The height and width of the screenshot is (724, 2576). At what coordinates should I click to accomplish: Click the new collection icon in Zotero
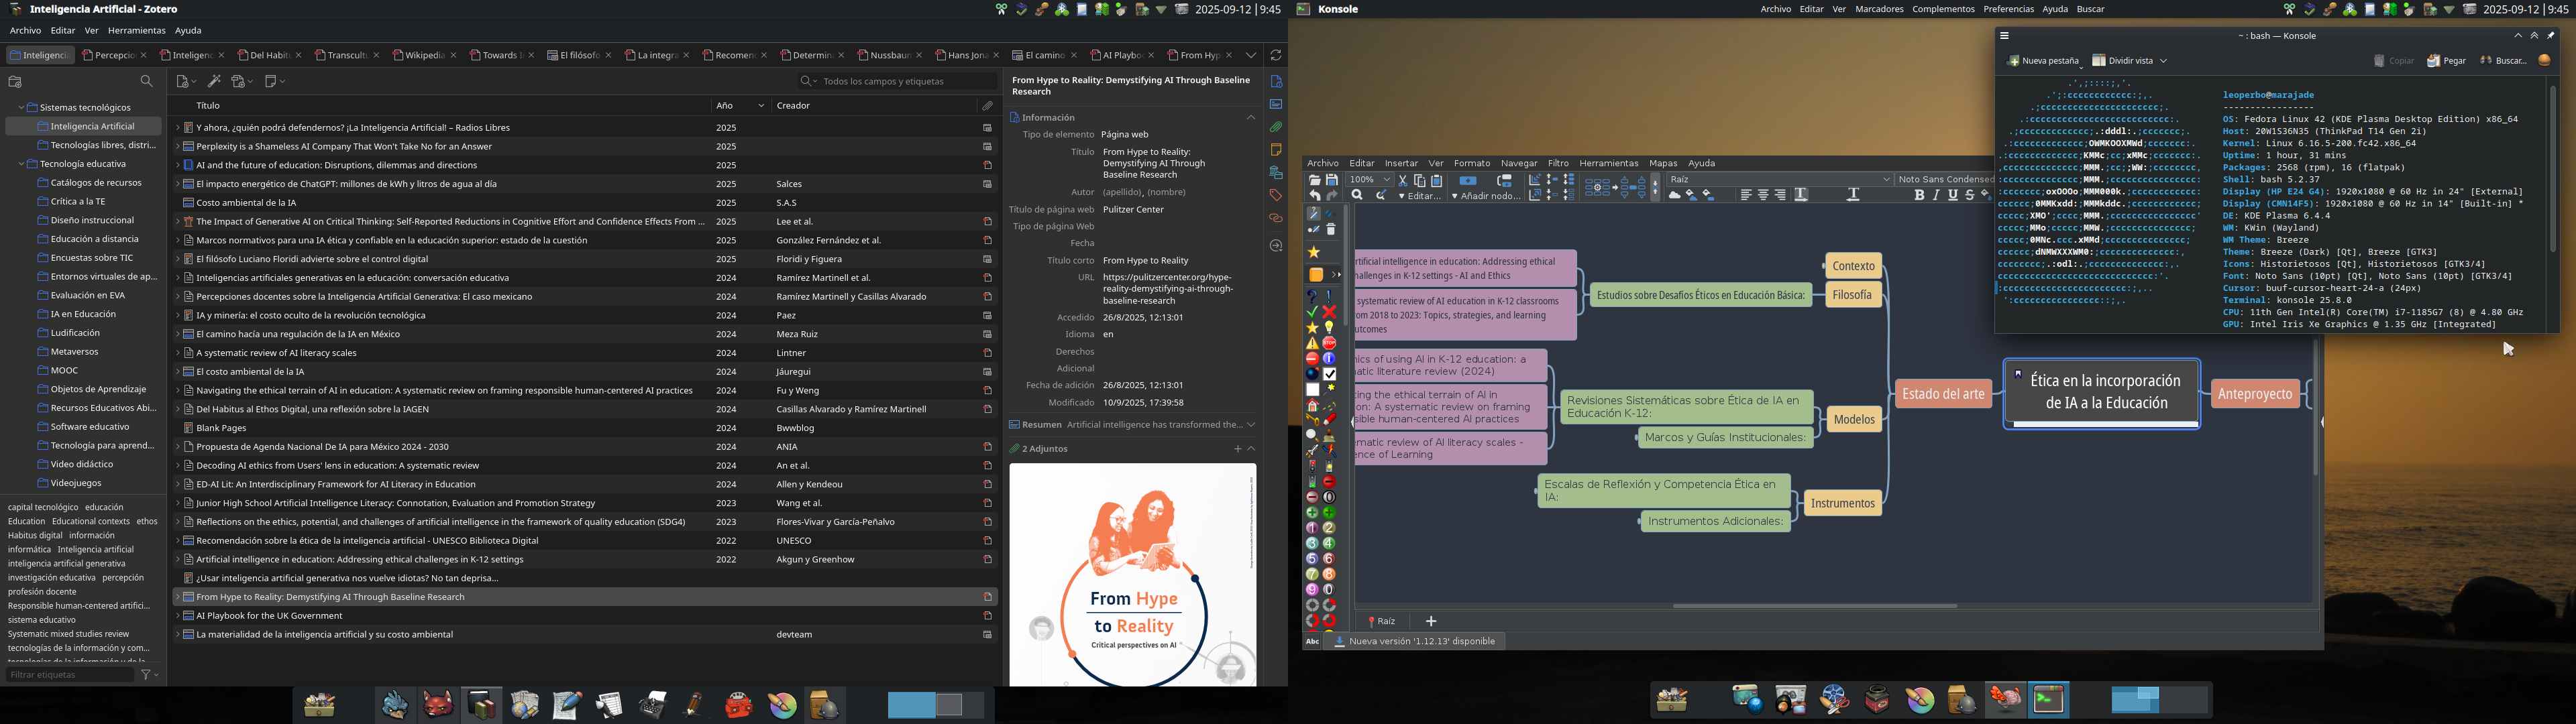pyautogui.click(x=15, y=82)
